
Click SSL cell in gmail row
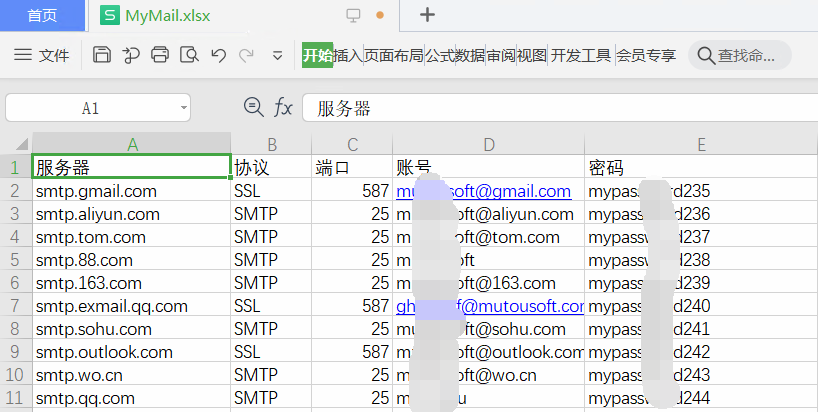(x=271, y=191)
